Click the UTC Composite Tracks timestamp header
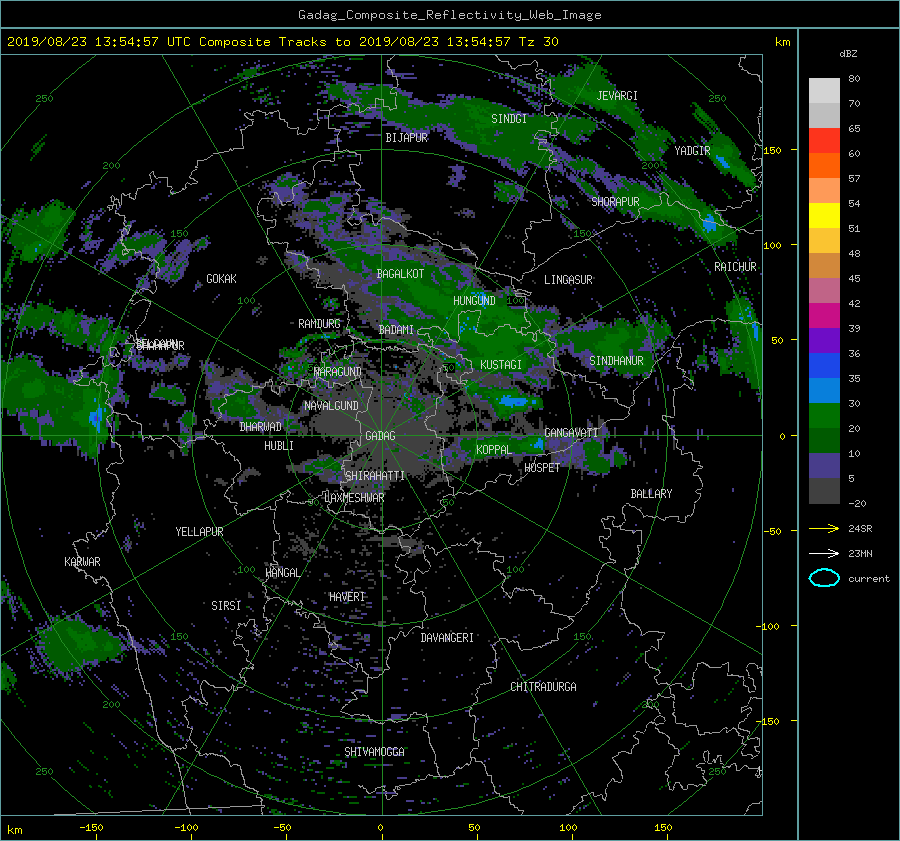 tap(282, 41)
